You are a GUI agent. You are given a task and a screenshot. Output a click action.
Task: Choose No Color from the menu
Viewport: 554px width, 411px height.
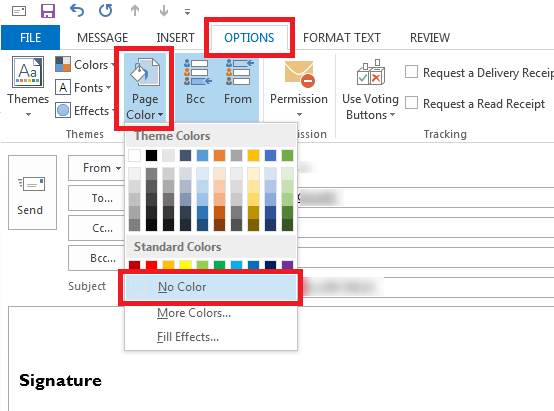click(x=211, y=287)
